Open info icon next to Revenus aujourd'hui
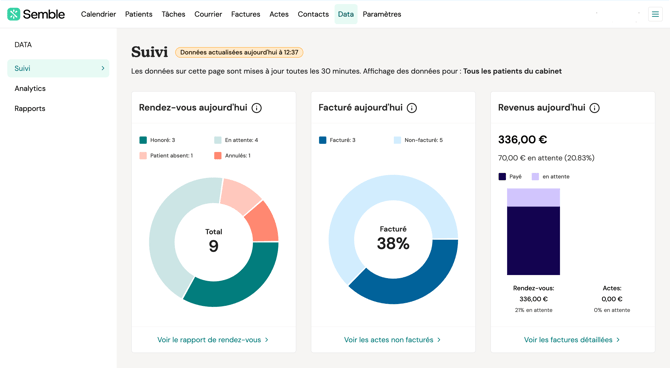Viewport: 670px width, 368px height. point(594,108)
